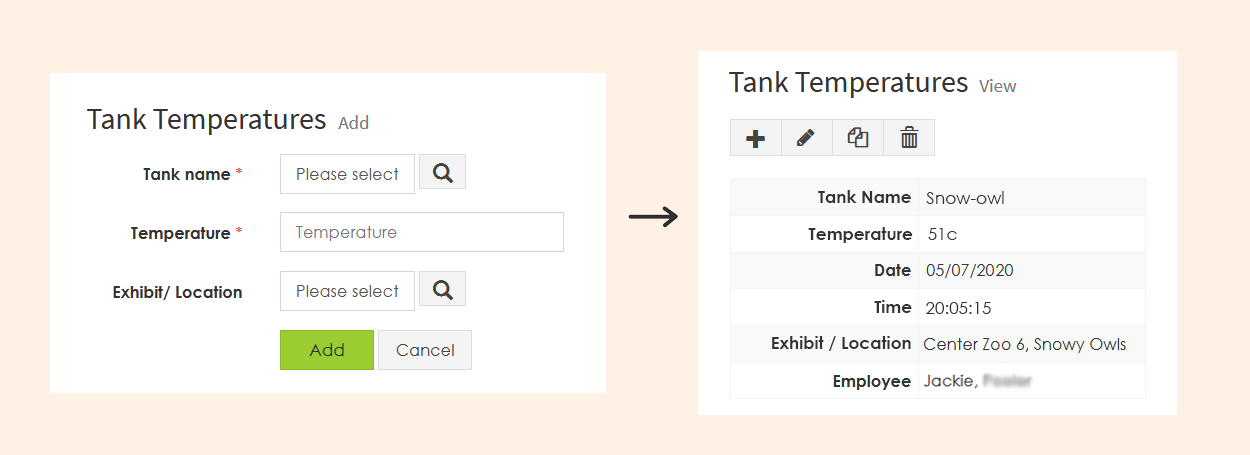Viewport: 1250px width, 455px height.
Task: Click the Temperature input field
Action: pos(422,232)
